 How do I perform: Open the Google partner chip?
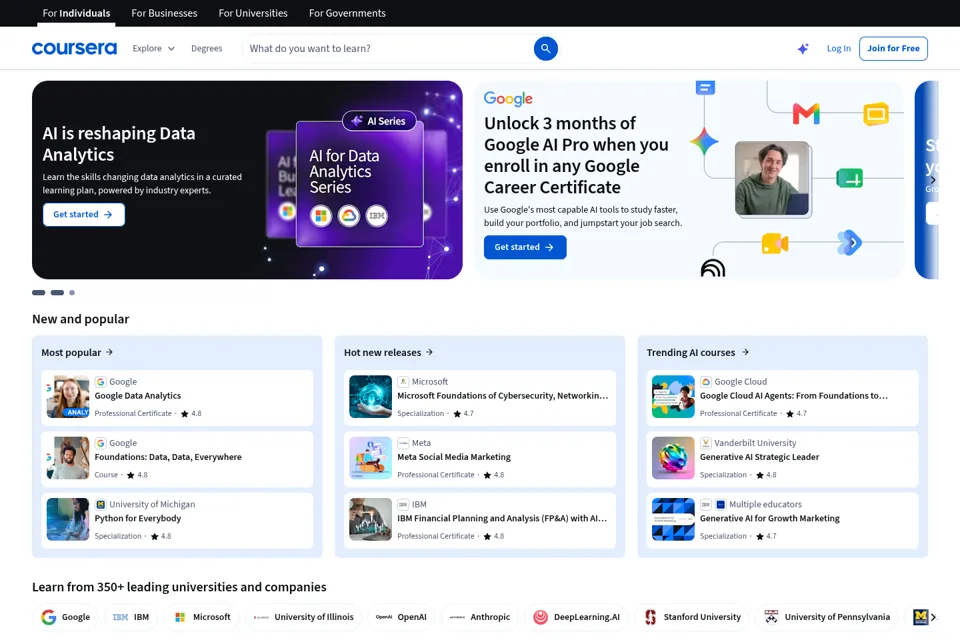pos(66,617)
